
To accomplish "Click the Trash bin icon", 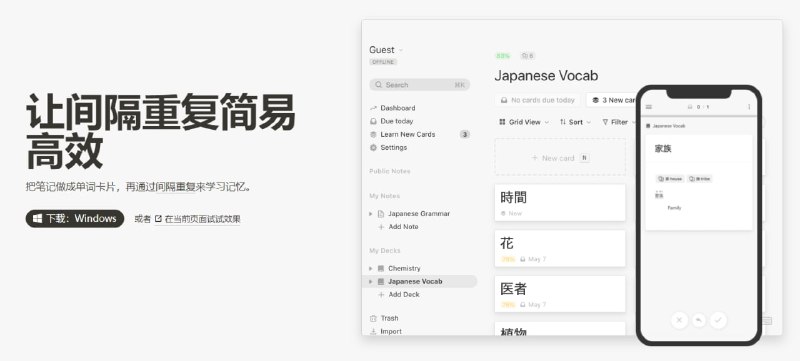I will (373, 318).
